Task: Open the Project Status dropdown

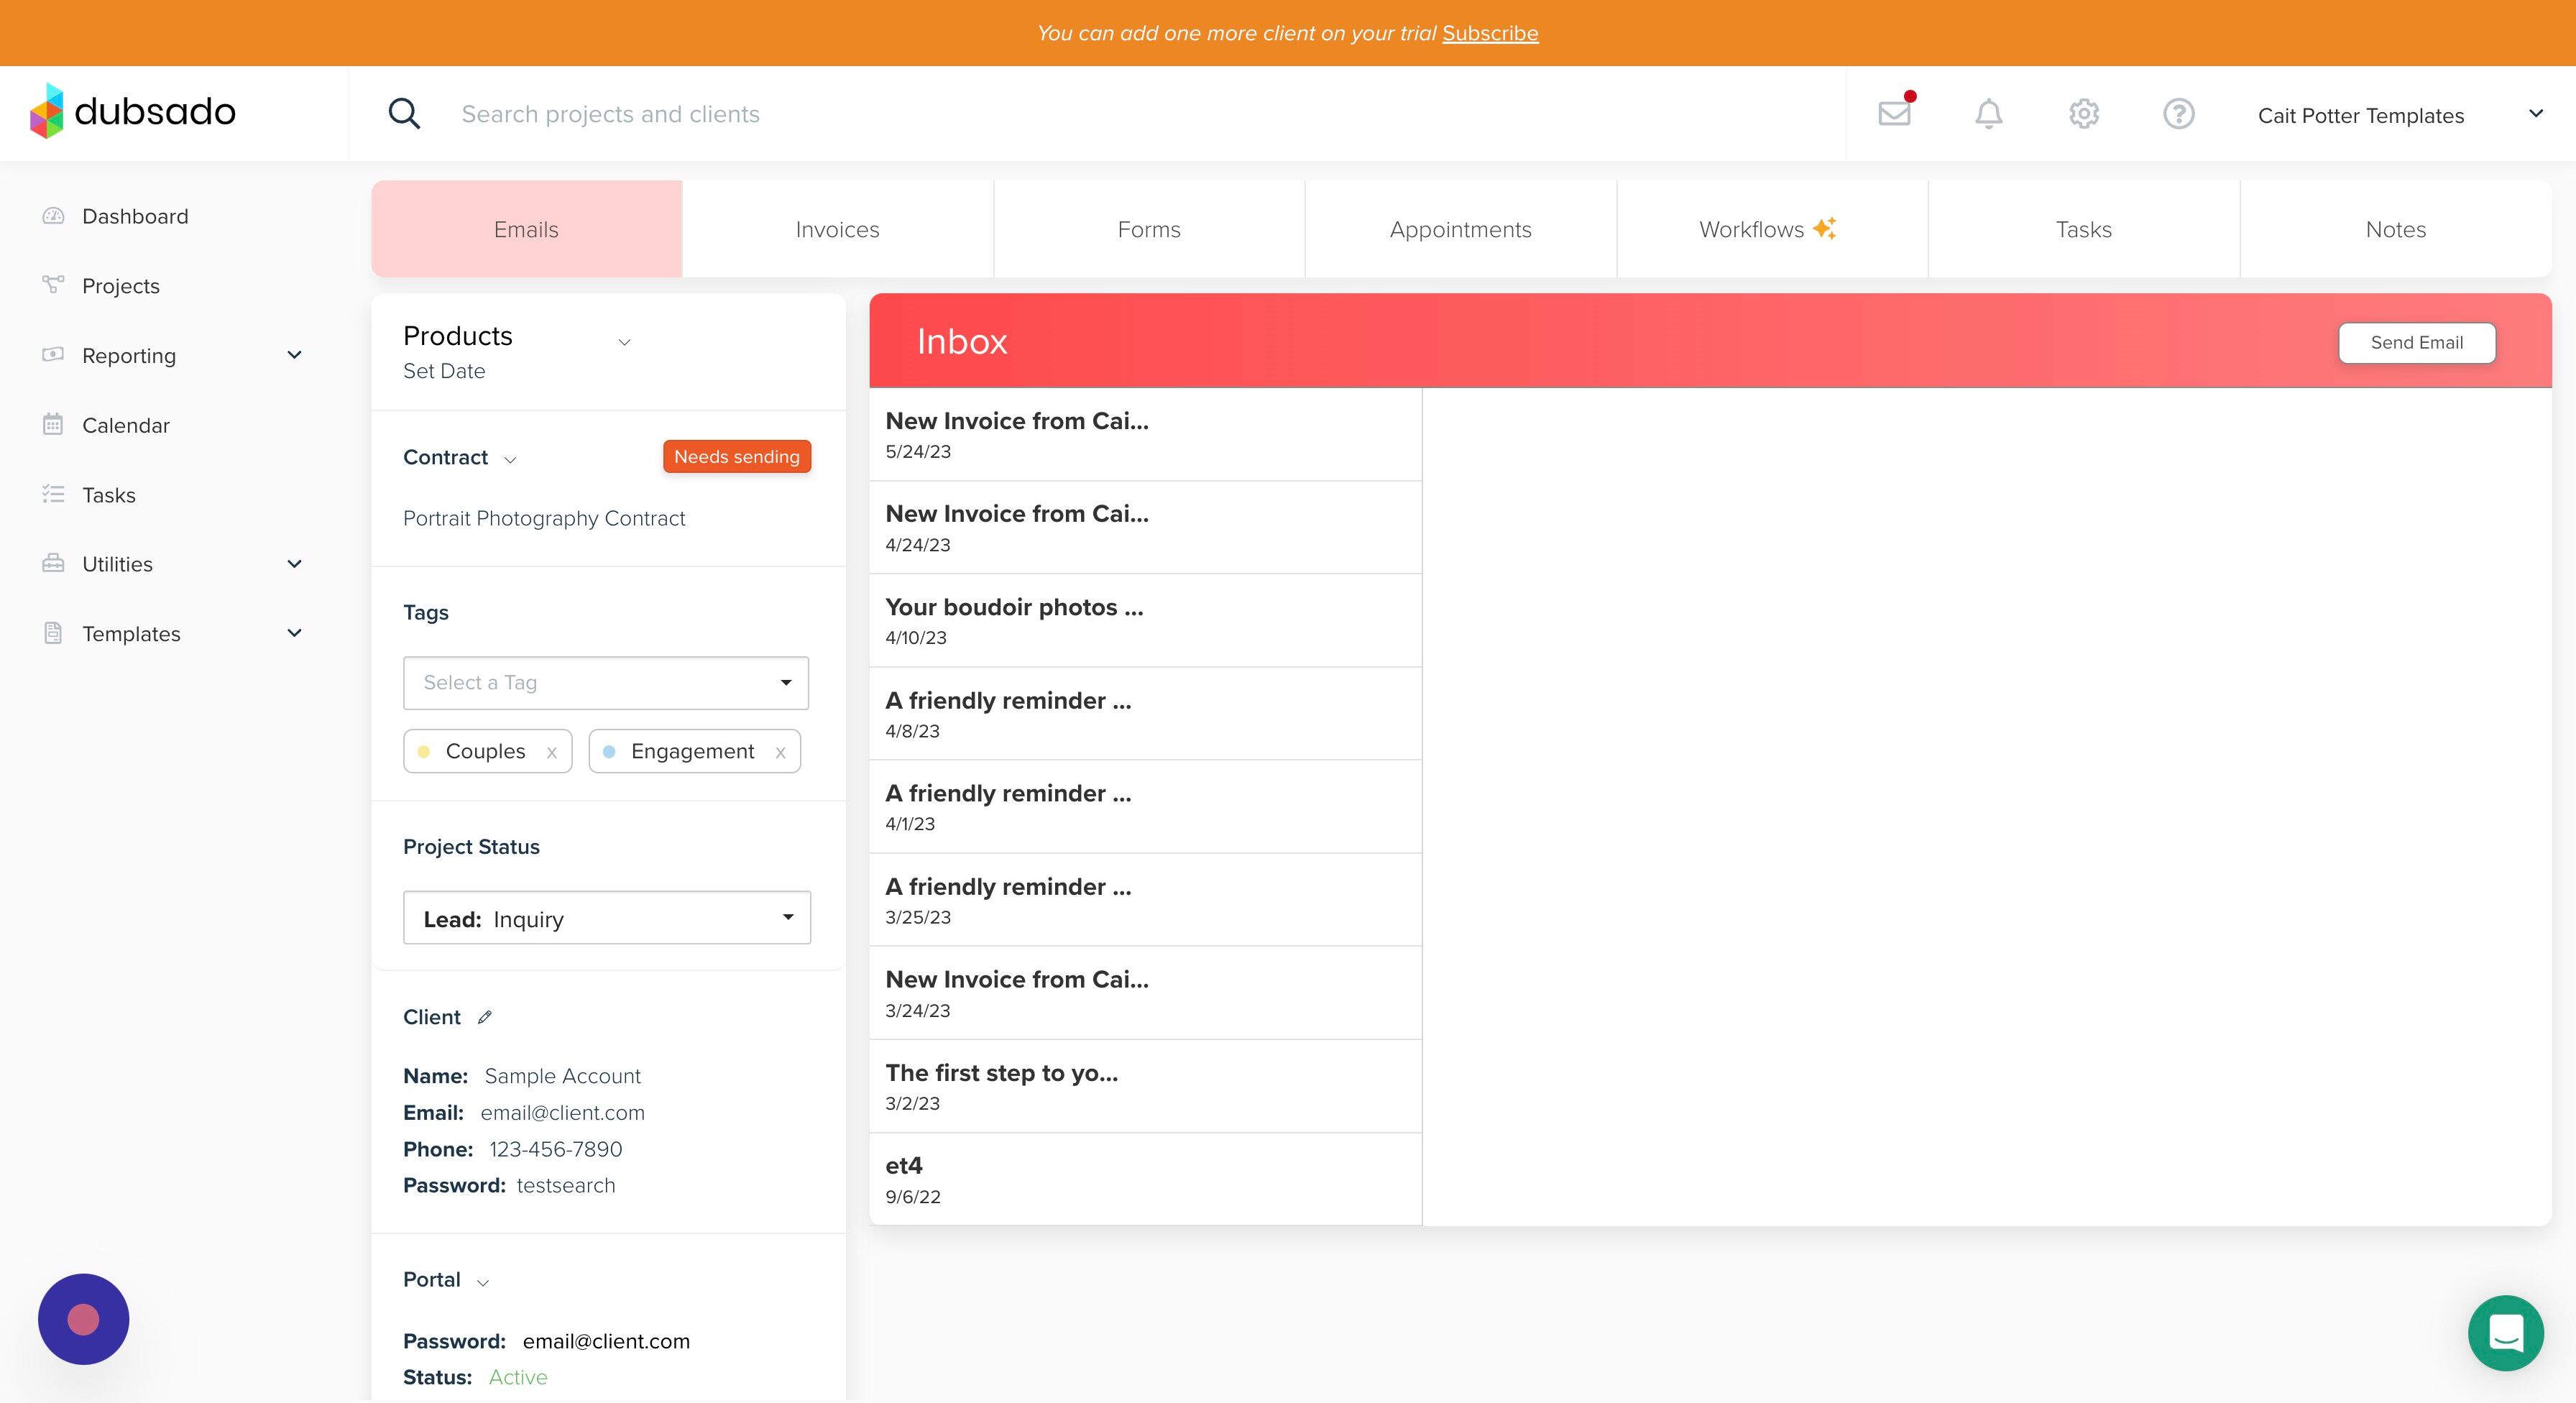Action: pos(606,918)
